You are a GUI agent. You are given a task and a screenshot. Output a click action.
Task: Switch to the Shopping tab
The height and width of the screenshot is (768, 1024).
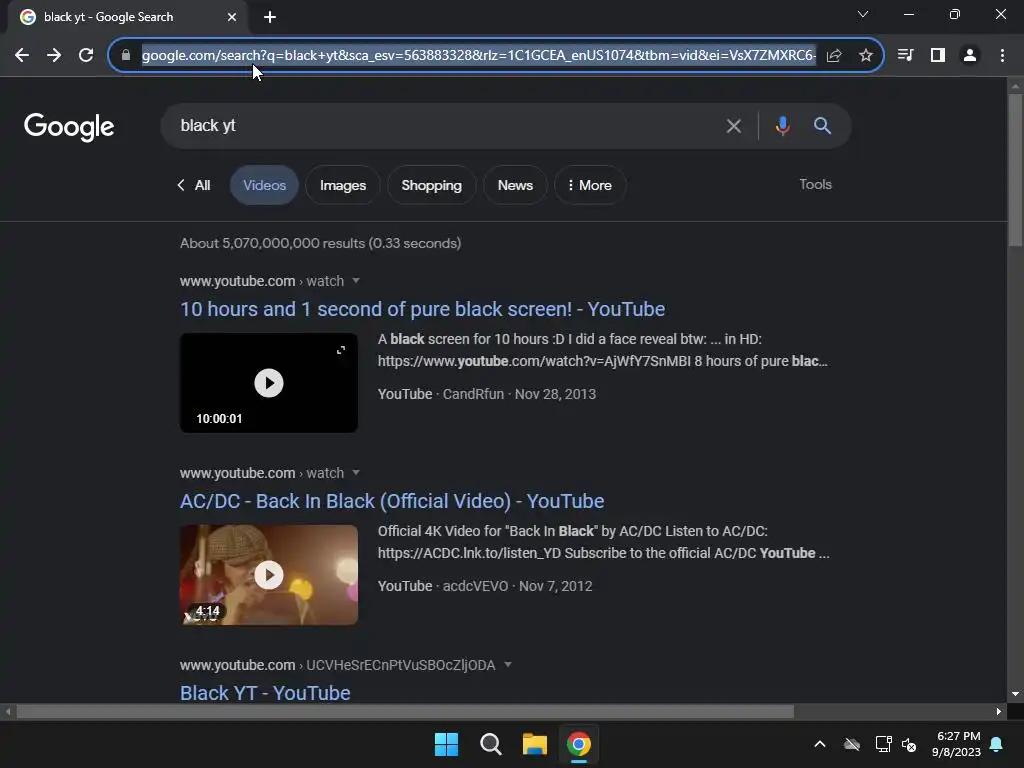pos(432,185)
